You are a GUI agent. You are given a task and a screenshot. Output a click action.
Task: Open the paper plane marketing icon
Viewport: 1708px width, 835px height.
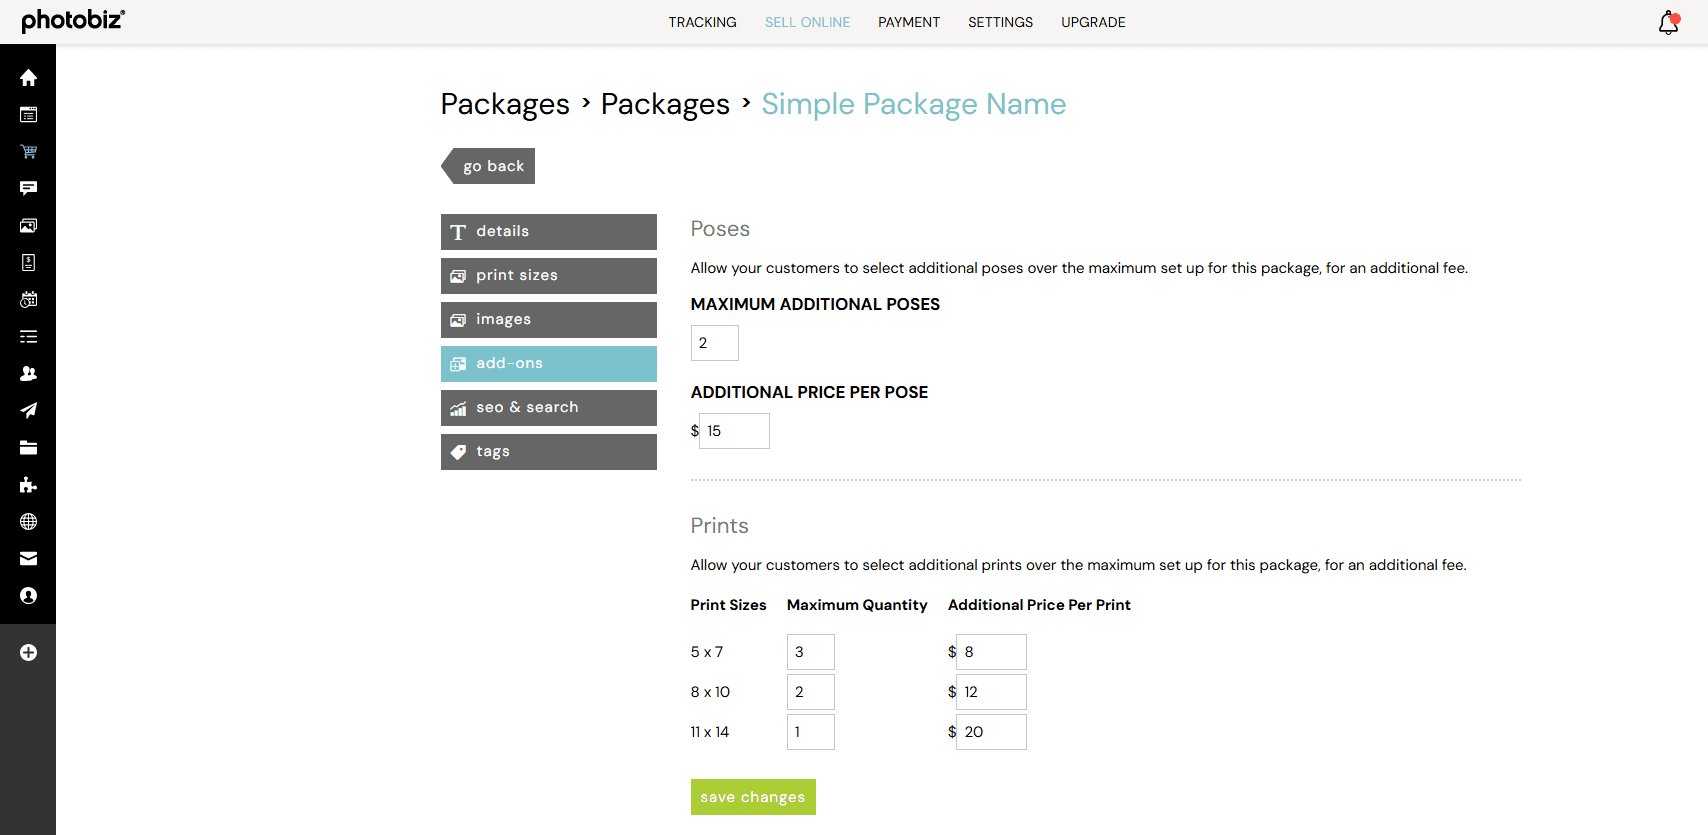click(28, 411)
